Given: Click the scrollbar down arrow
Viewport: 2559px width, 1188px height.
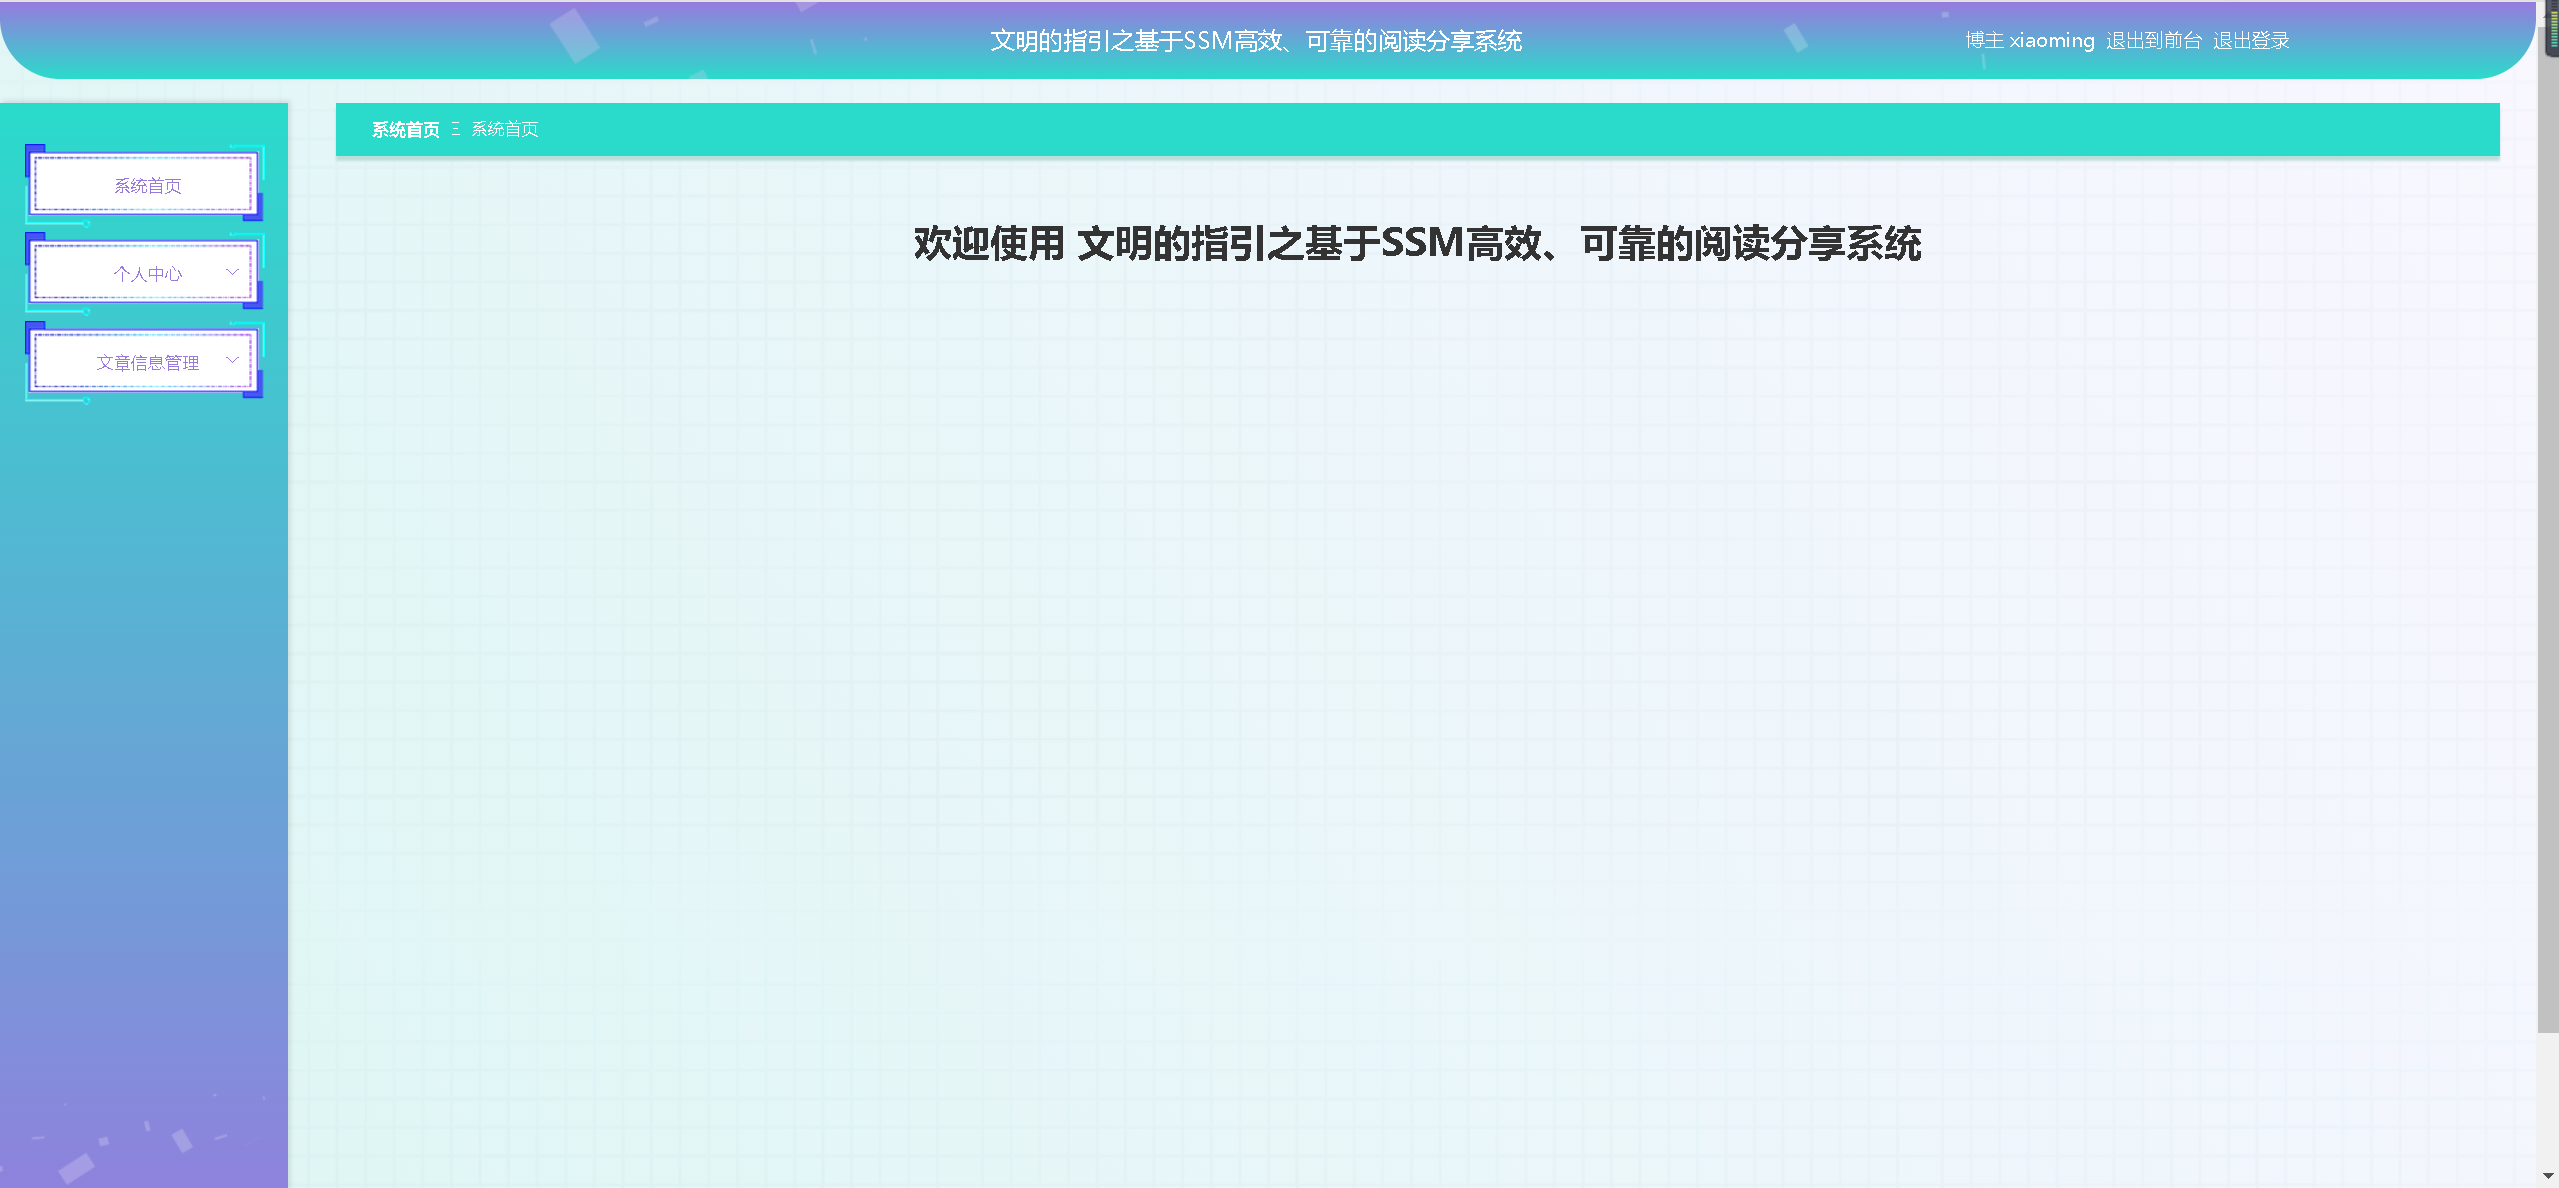Looking at the screenshot, I should pos(2548,1177).
